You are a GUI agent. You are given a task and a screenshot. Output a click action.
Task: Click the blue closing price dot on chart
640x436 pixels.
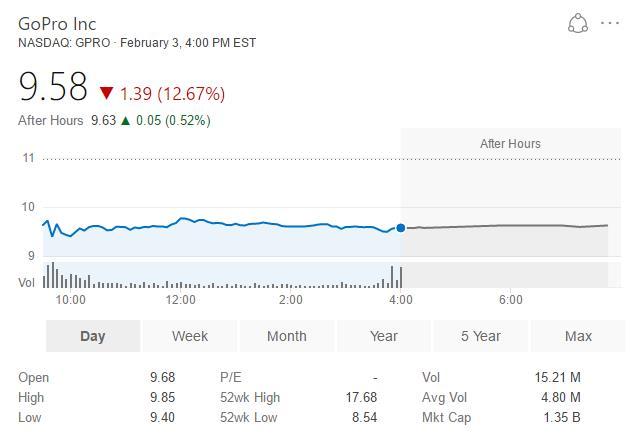401,228
